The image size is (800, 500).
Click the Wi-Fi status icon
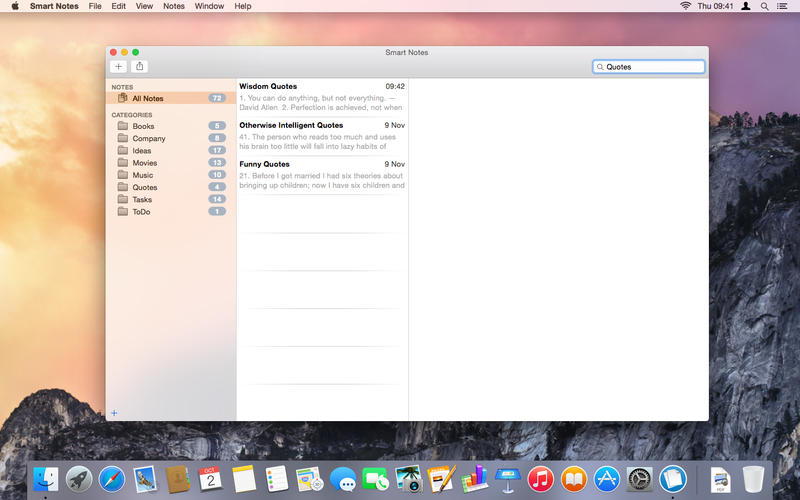click(x=686, y=6)
